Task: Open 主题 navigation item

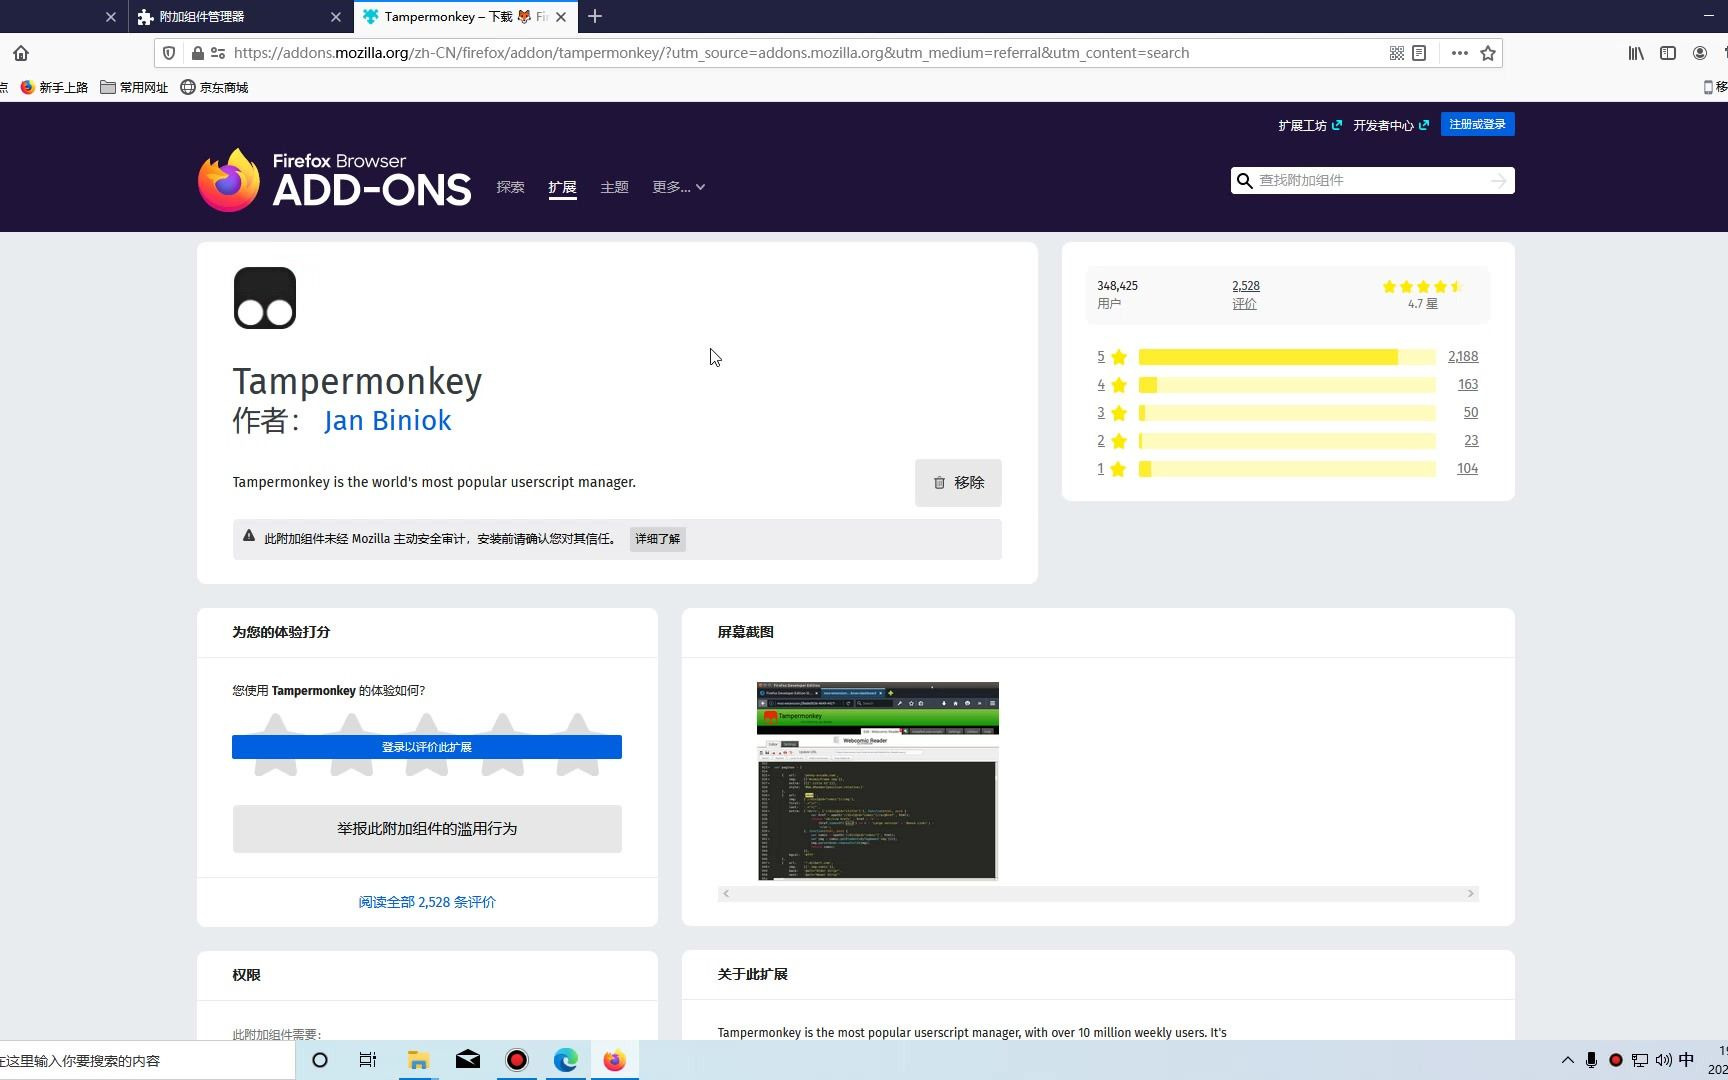Action: pyautogui.click(x=614, y=187)
